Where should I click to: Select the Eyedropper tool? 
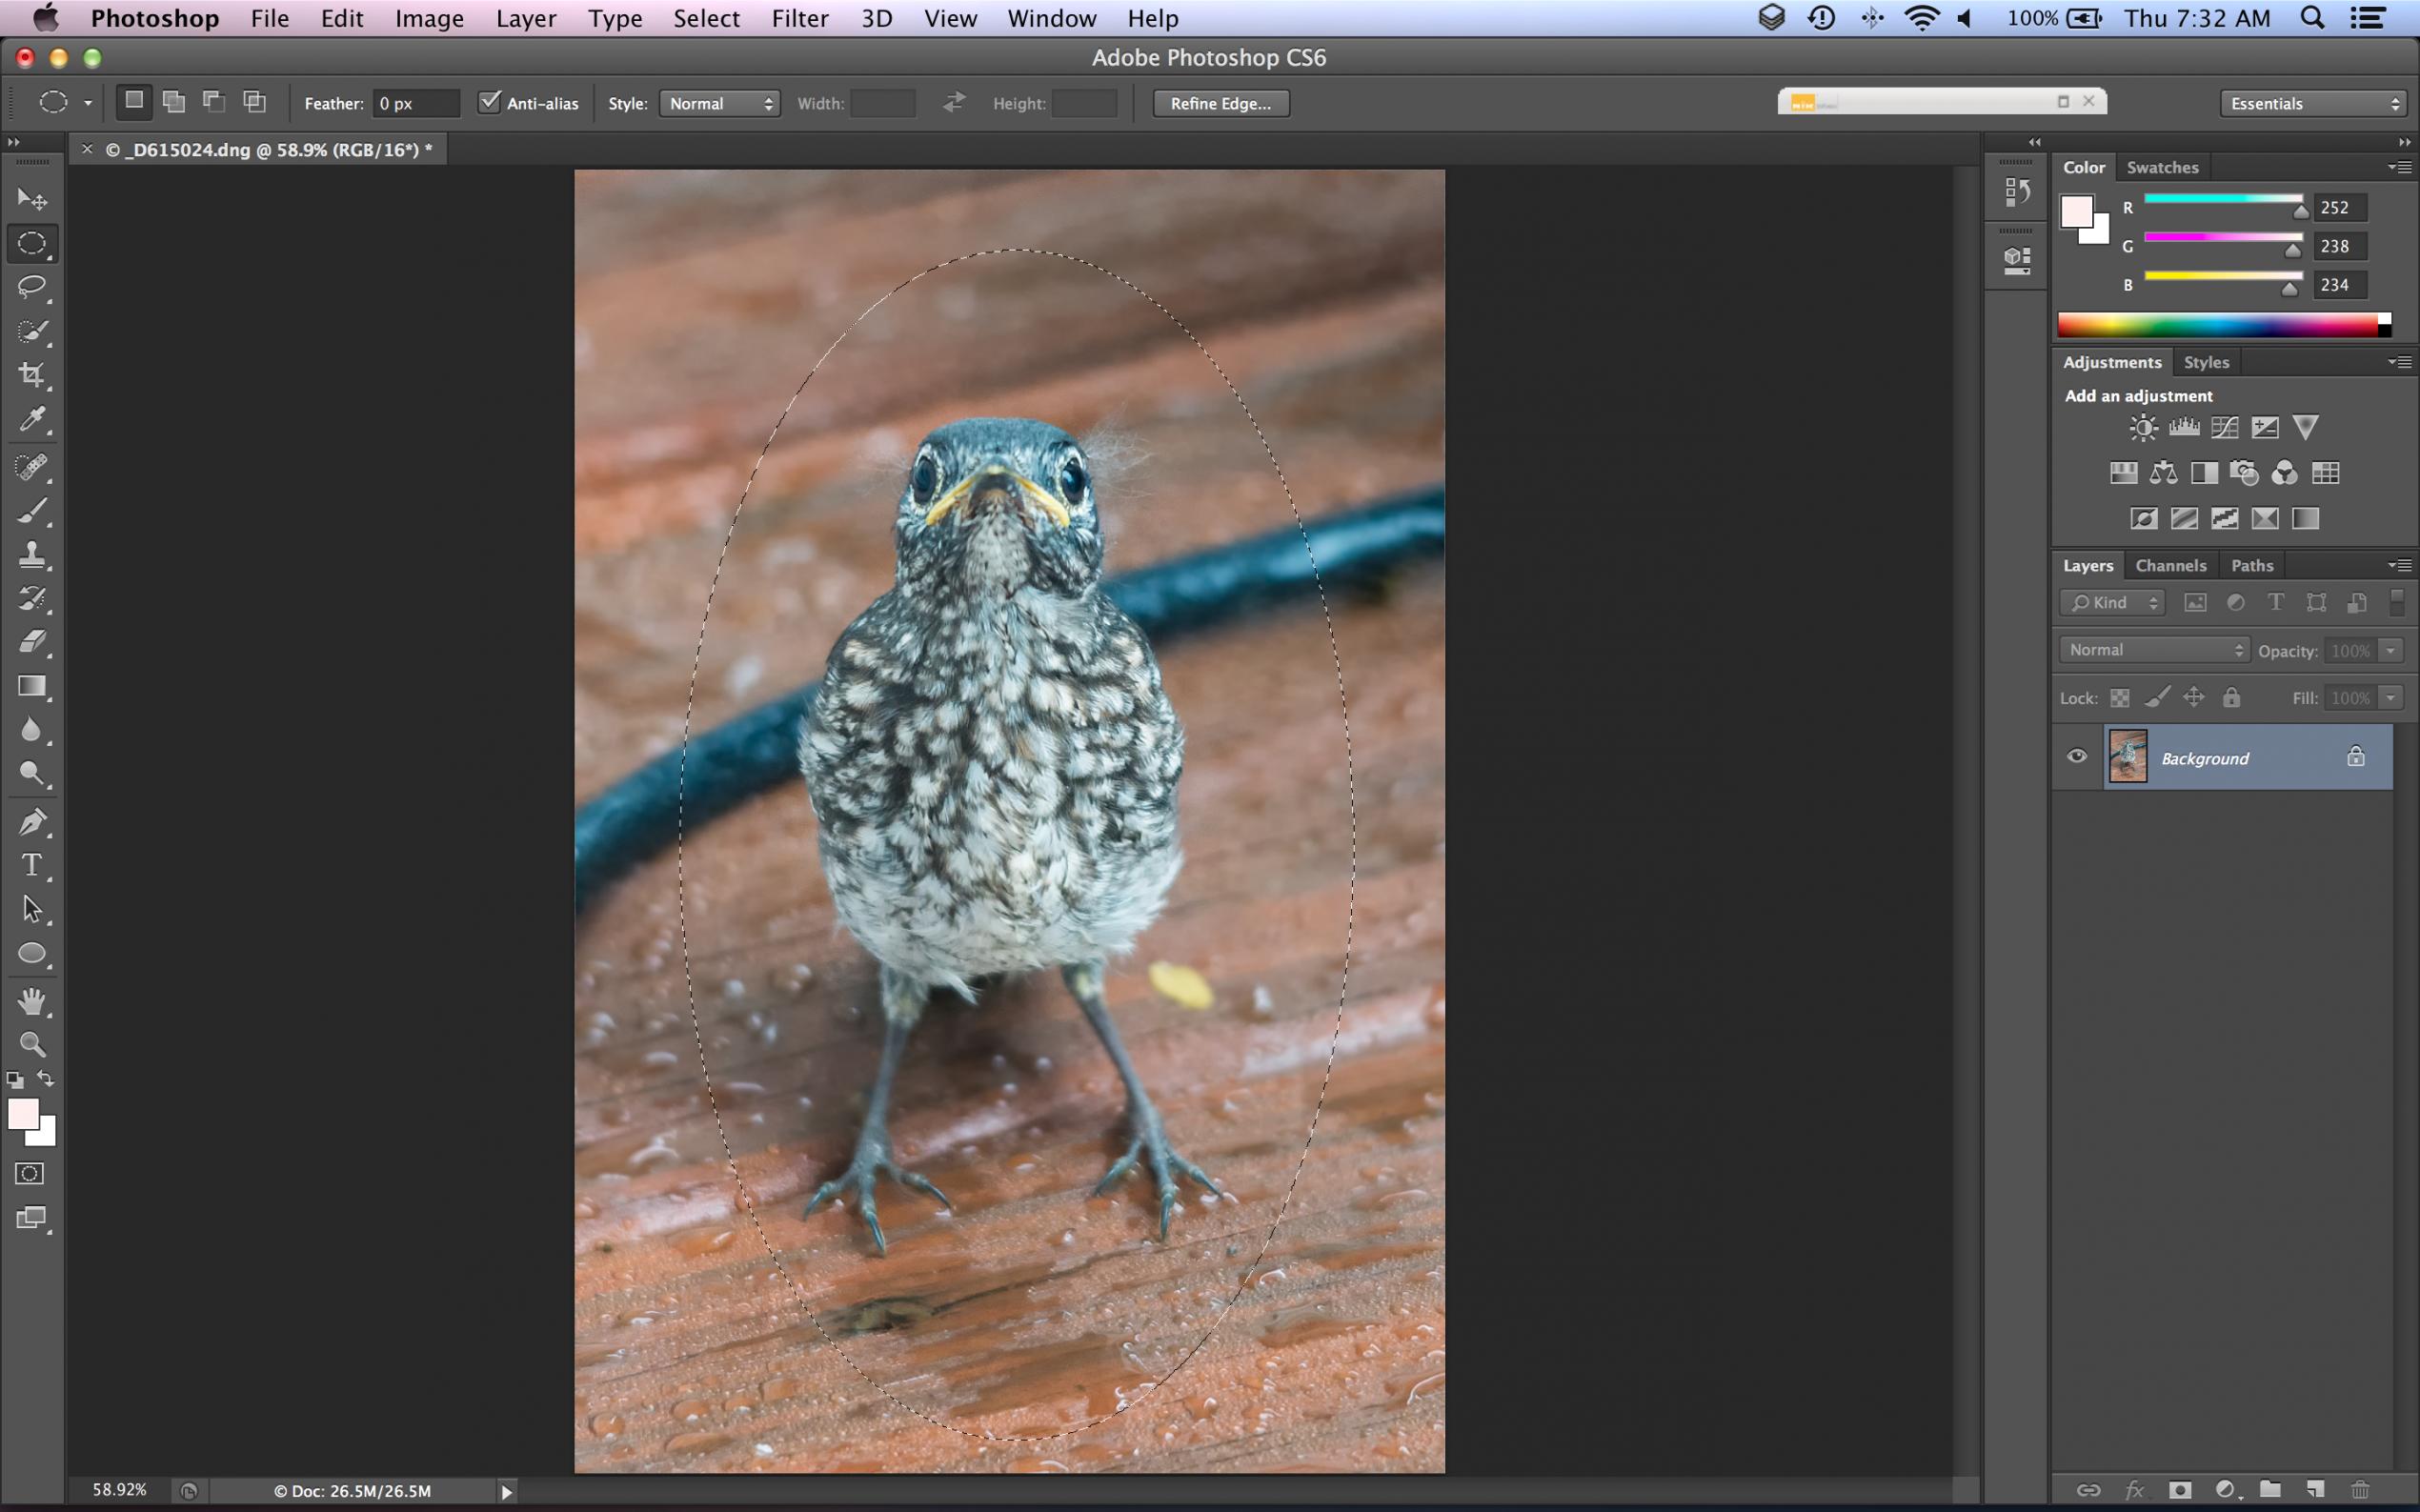32,420
